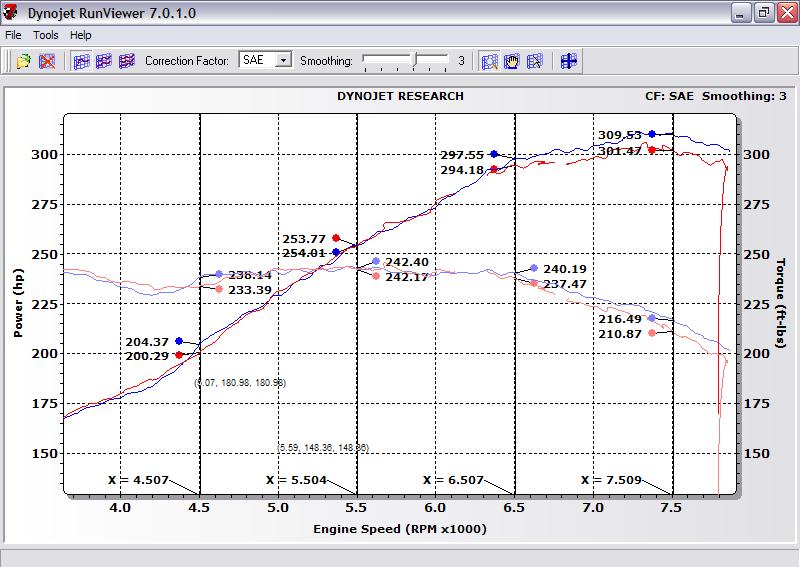Click the crosshair marker tool icon

pyautogui.click(x=568, y=61)
